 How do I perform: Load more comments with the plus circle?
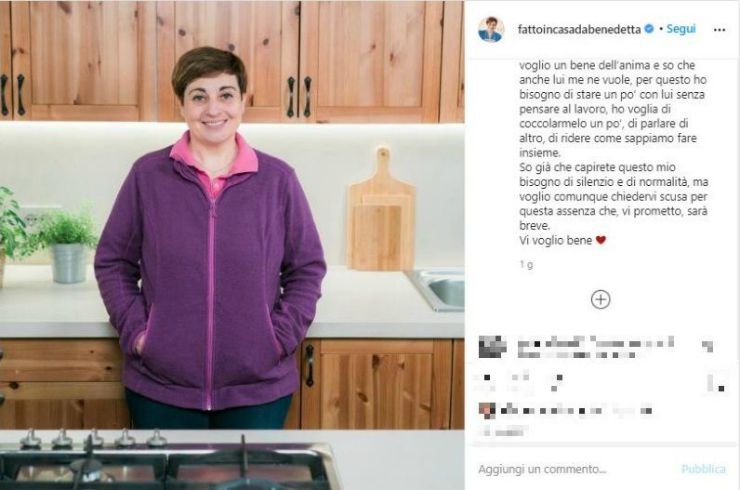click(600, 299)
